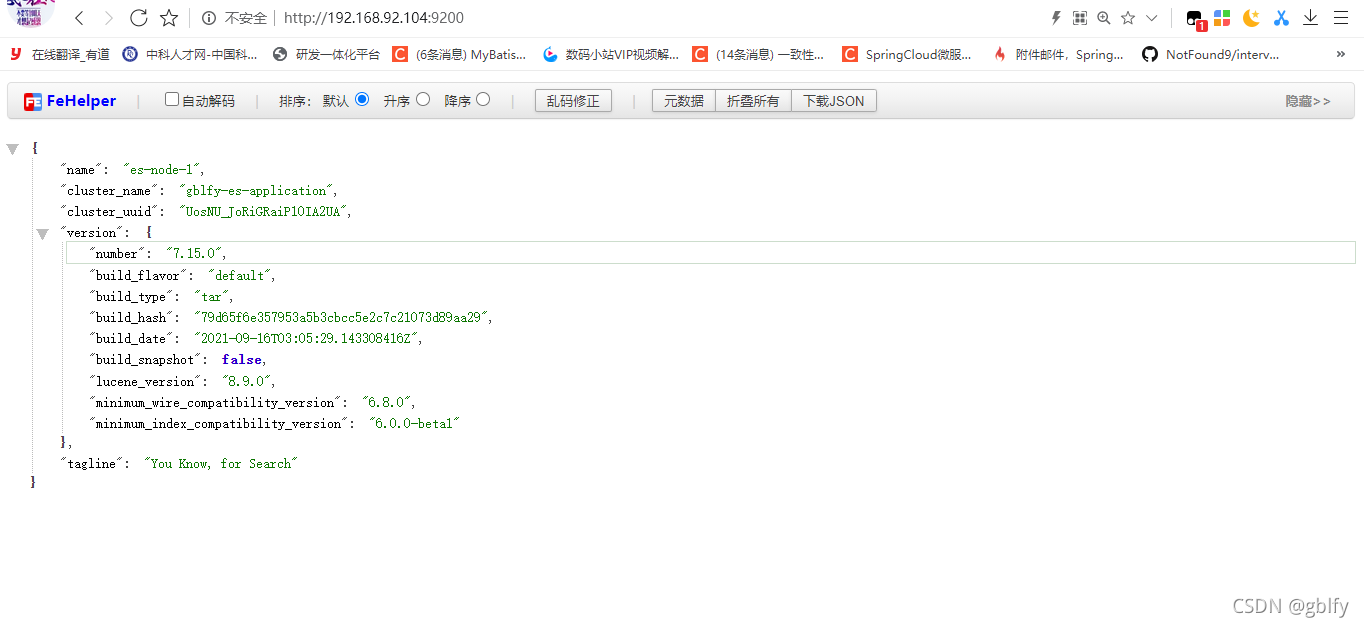The height and width of the screenshot is (627, 1364).
Task: Open the four-color grid extension
Action: click(x=1222, y=18)
